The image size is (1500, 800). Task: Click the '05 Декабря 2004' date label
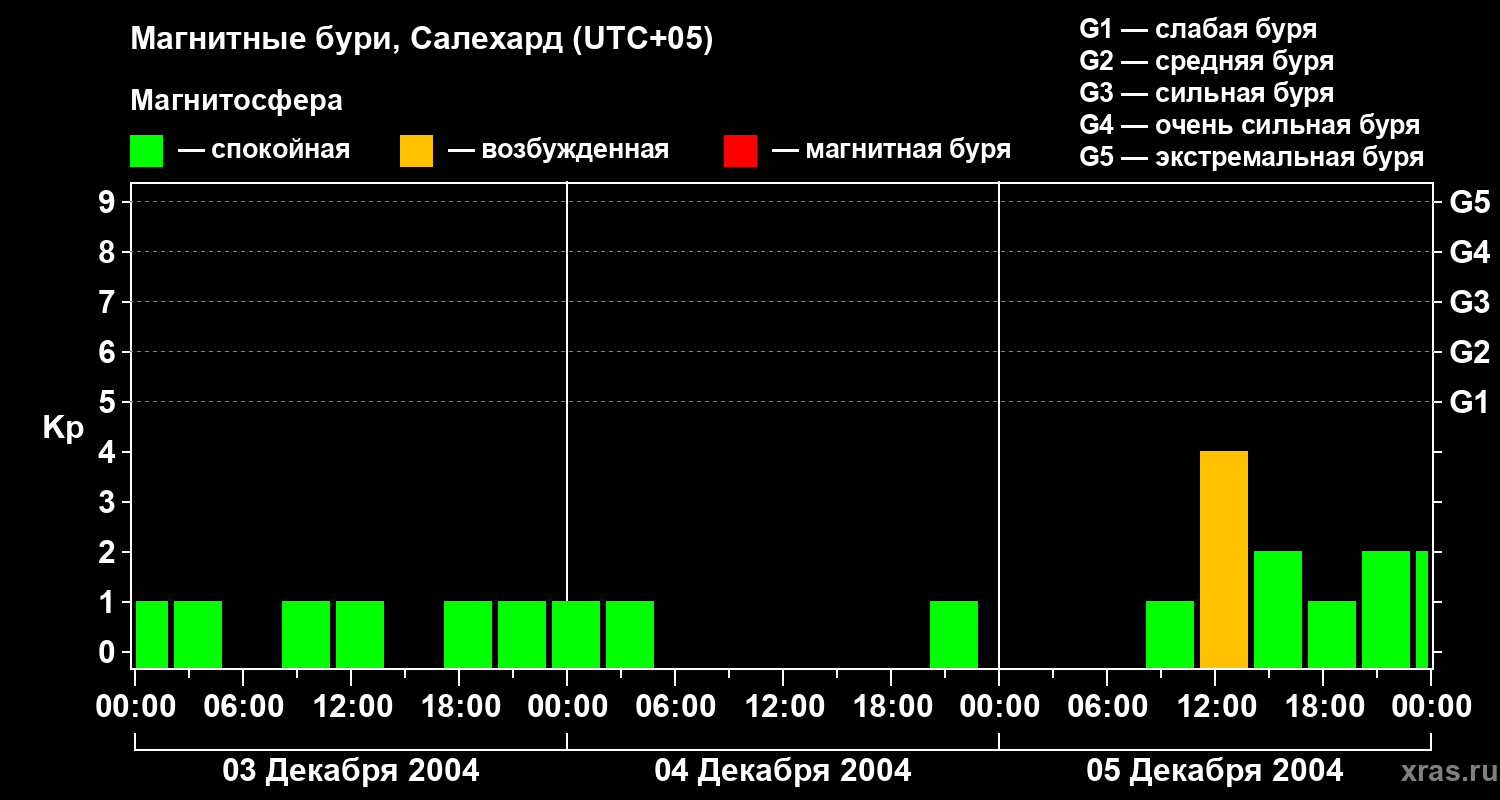pos(1215,771)
